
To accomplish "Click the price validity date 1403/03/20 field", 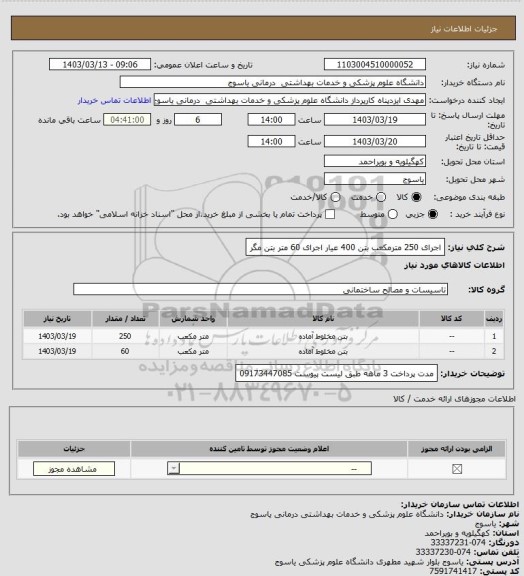I will 375,141.
